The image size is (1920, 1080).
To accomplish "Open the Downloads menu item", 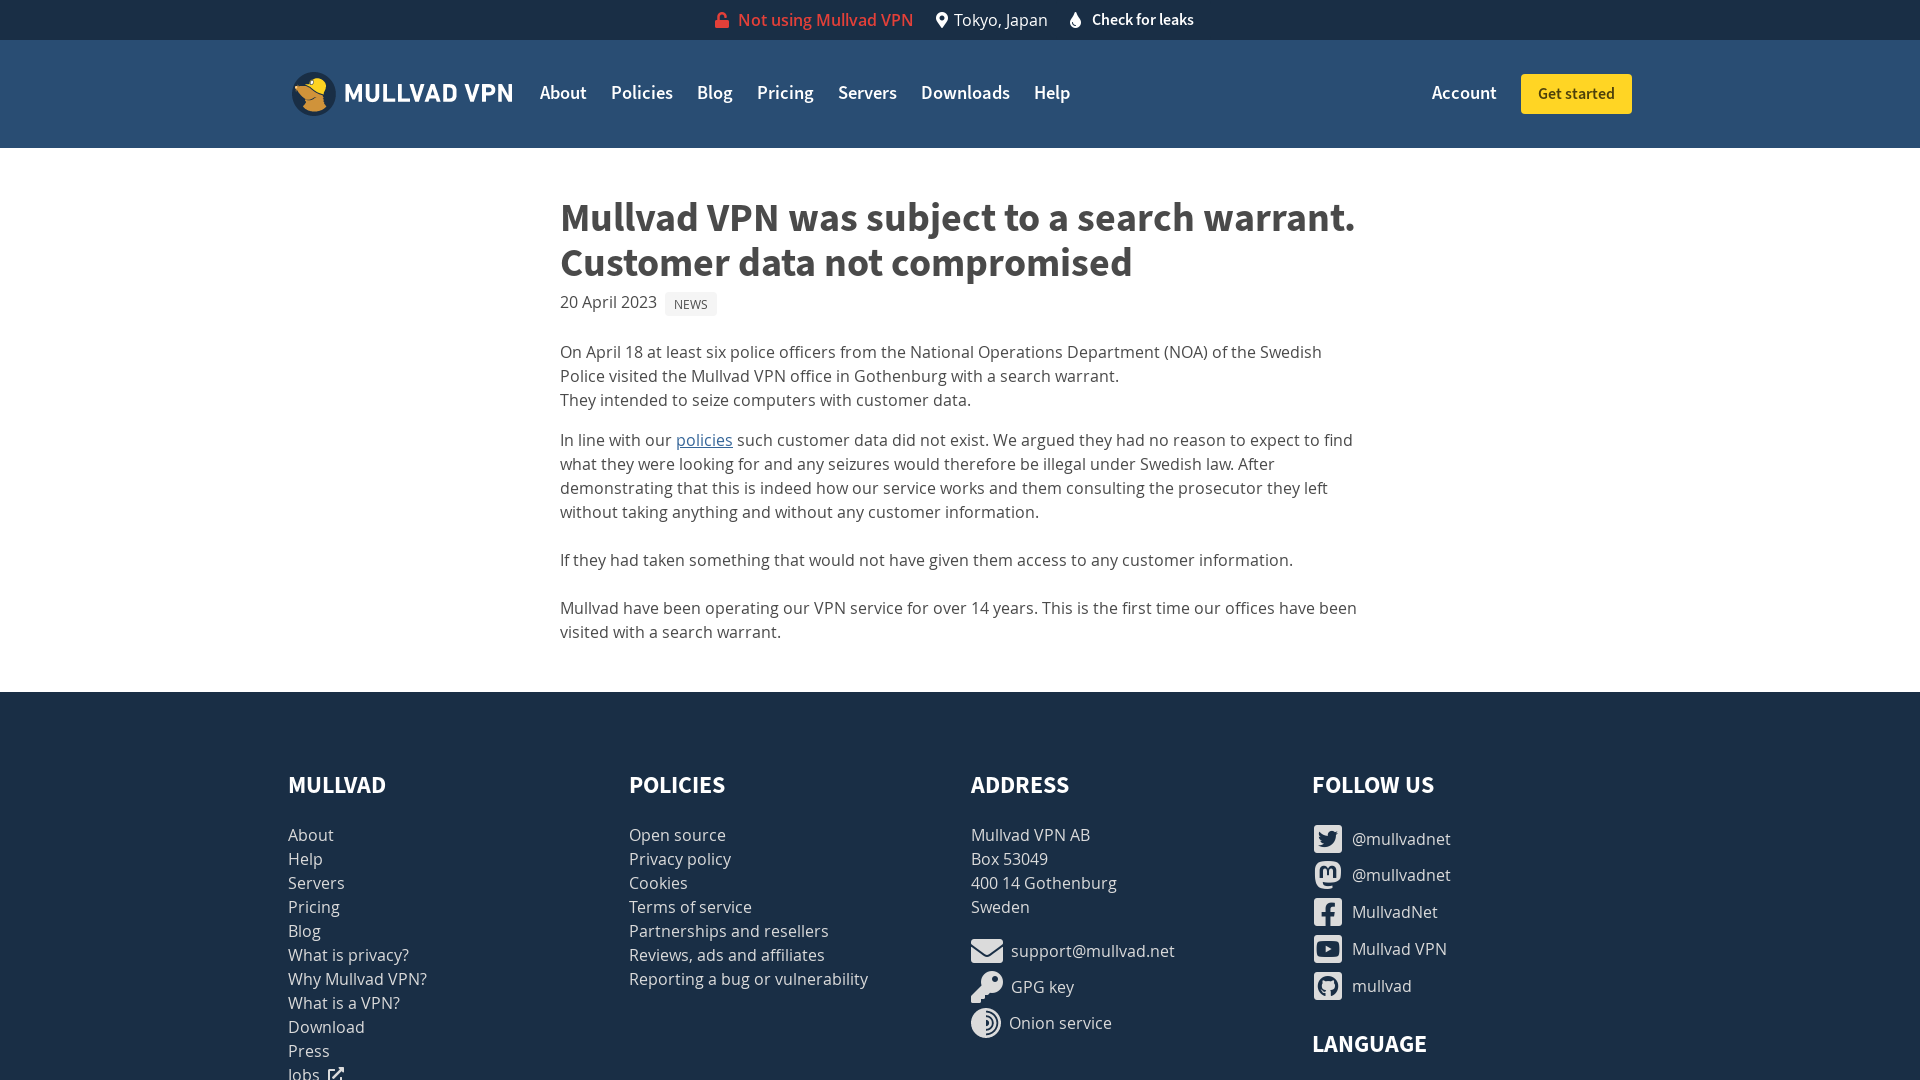I will 965,92.
